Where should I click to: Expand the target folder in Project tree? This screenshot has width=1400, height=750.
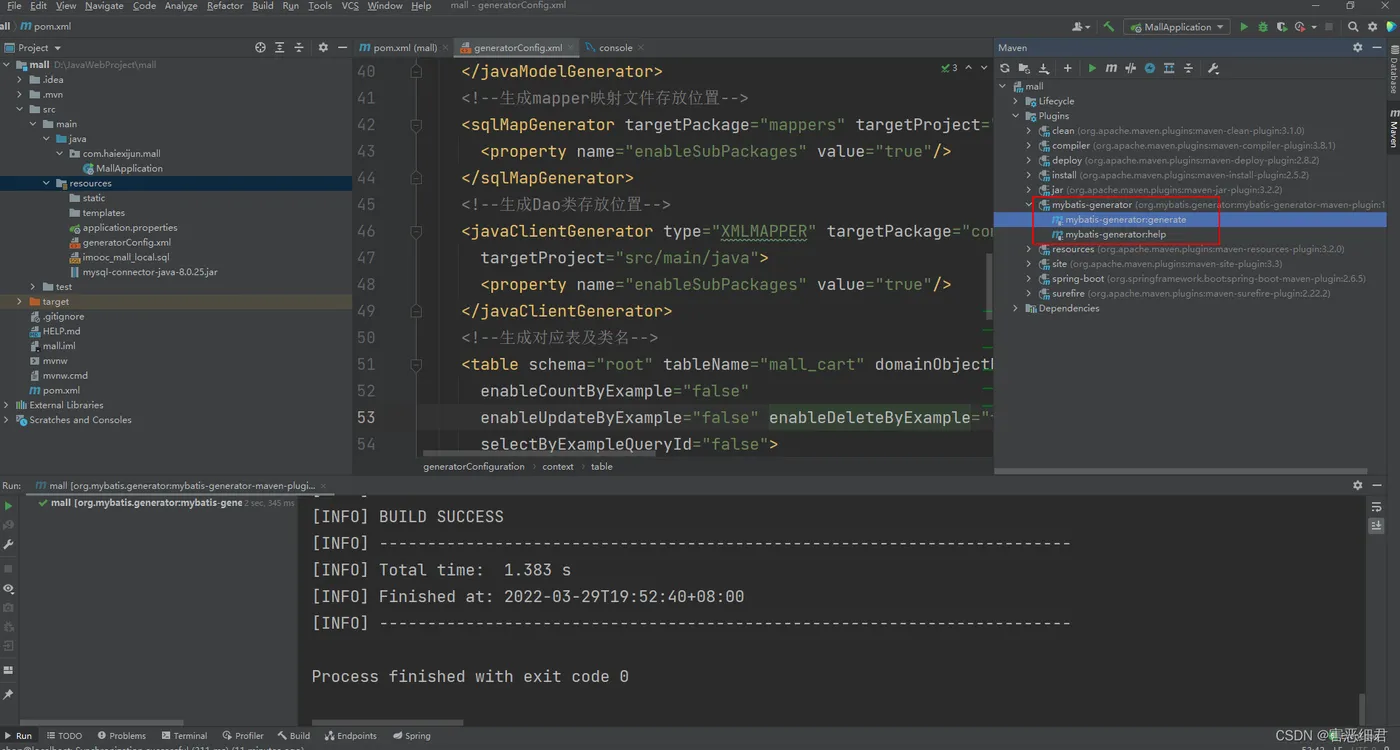pyautogui.click(x=19, y=301)
